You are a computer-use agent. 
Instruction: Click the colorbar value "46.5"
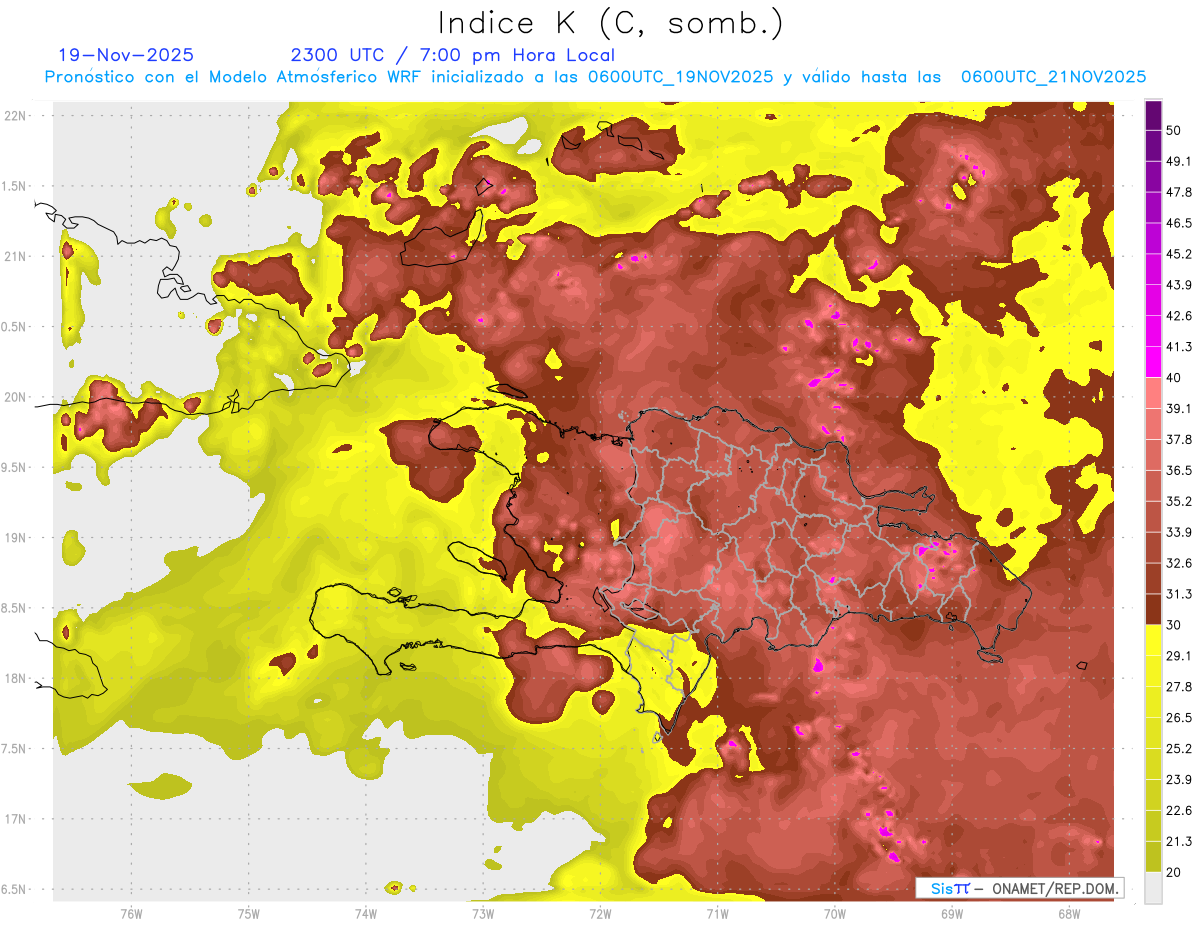pyautogui.click(x=1179, y=223)
